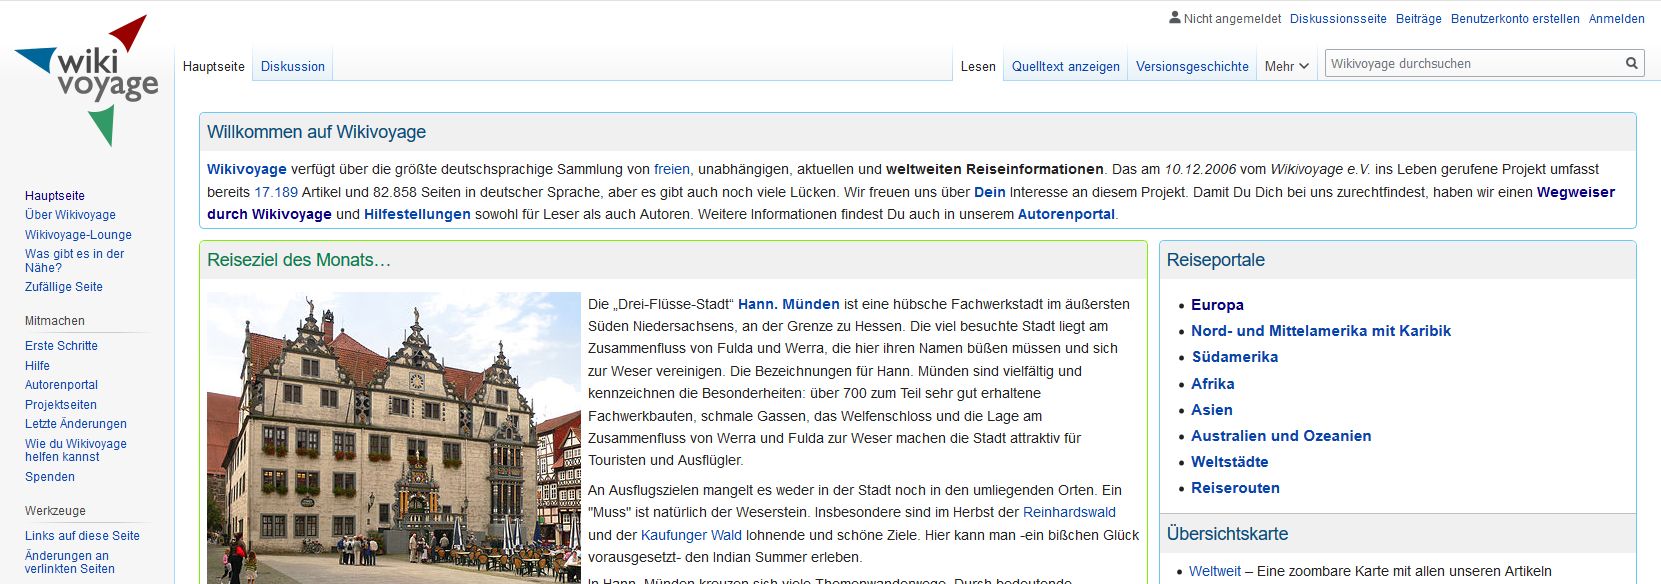Open Hauptseite in the sidebar
This screenshot has width=1661, height=584.
click(55, 196)
